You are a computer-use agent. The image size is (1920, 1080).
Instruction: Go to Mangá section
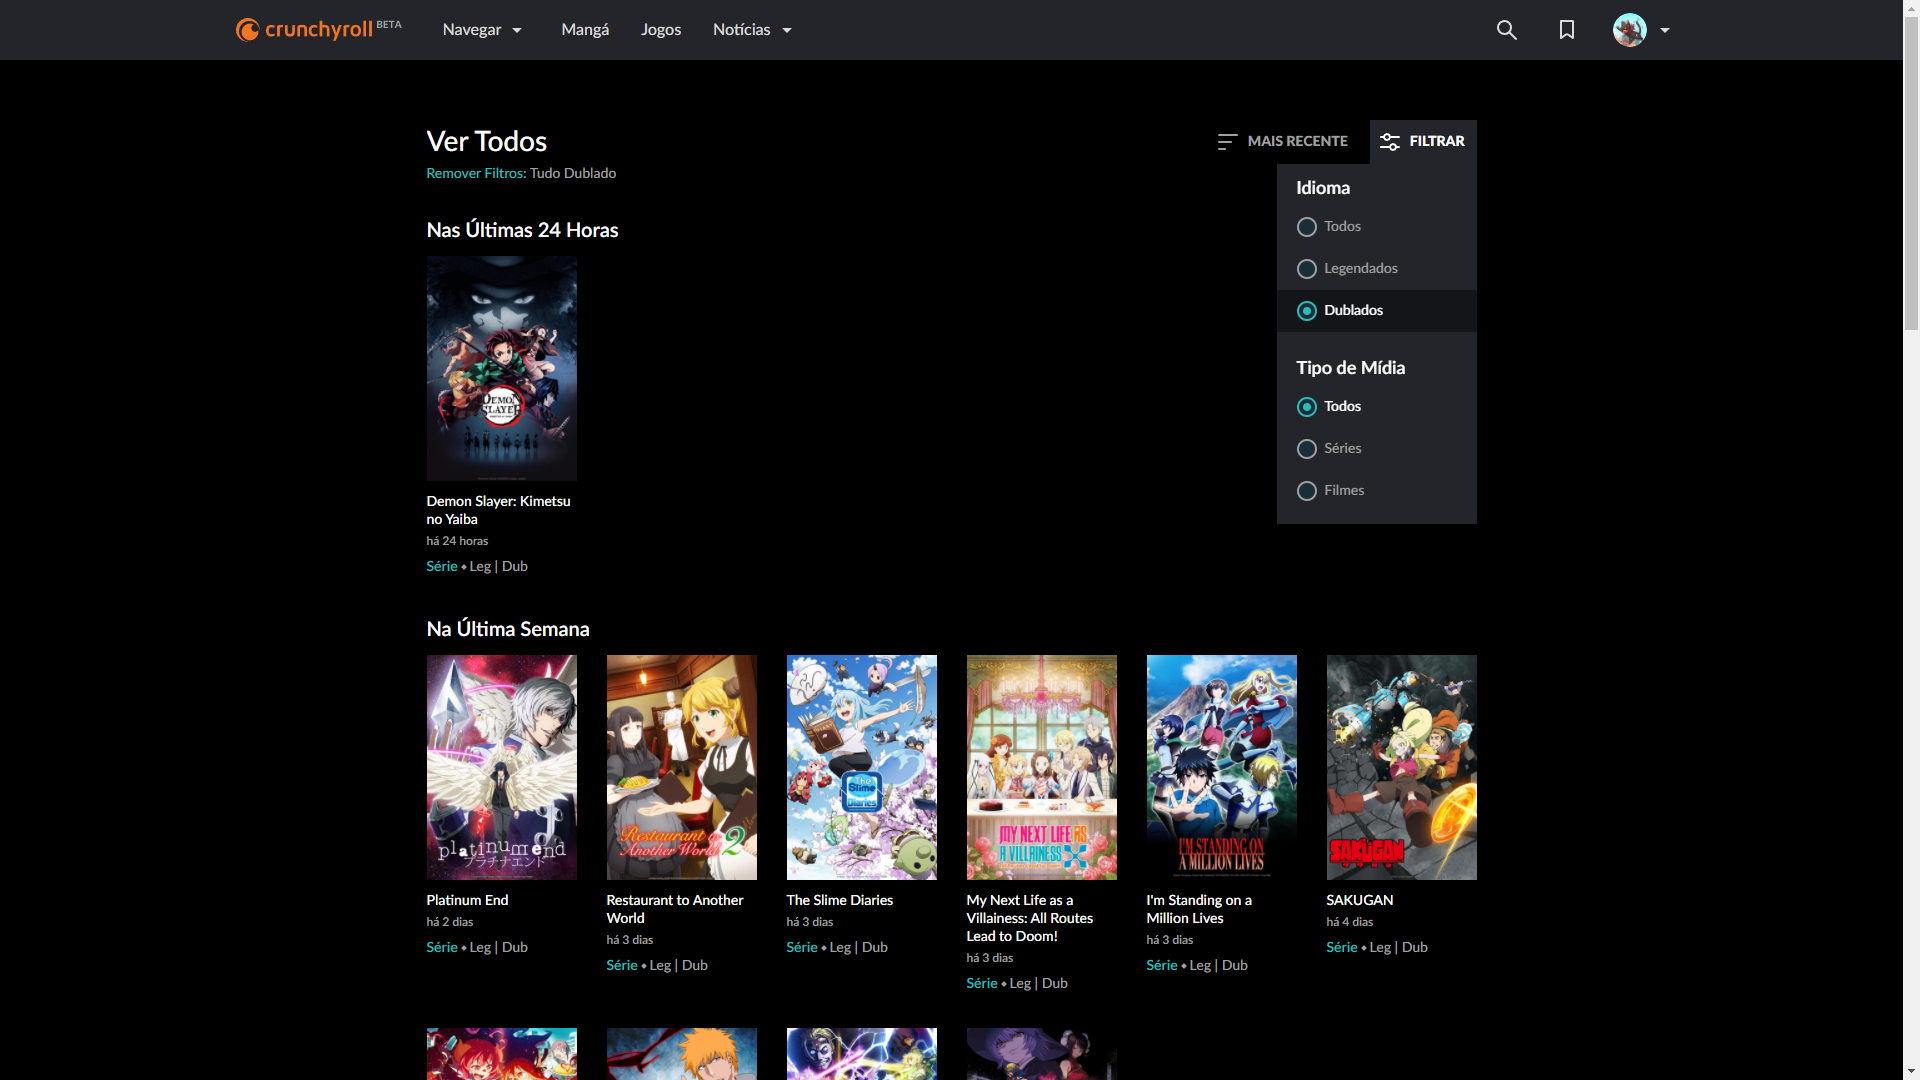585,30
